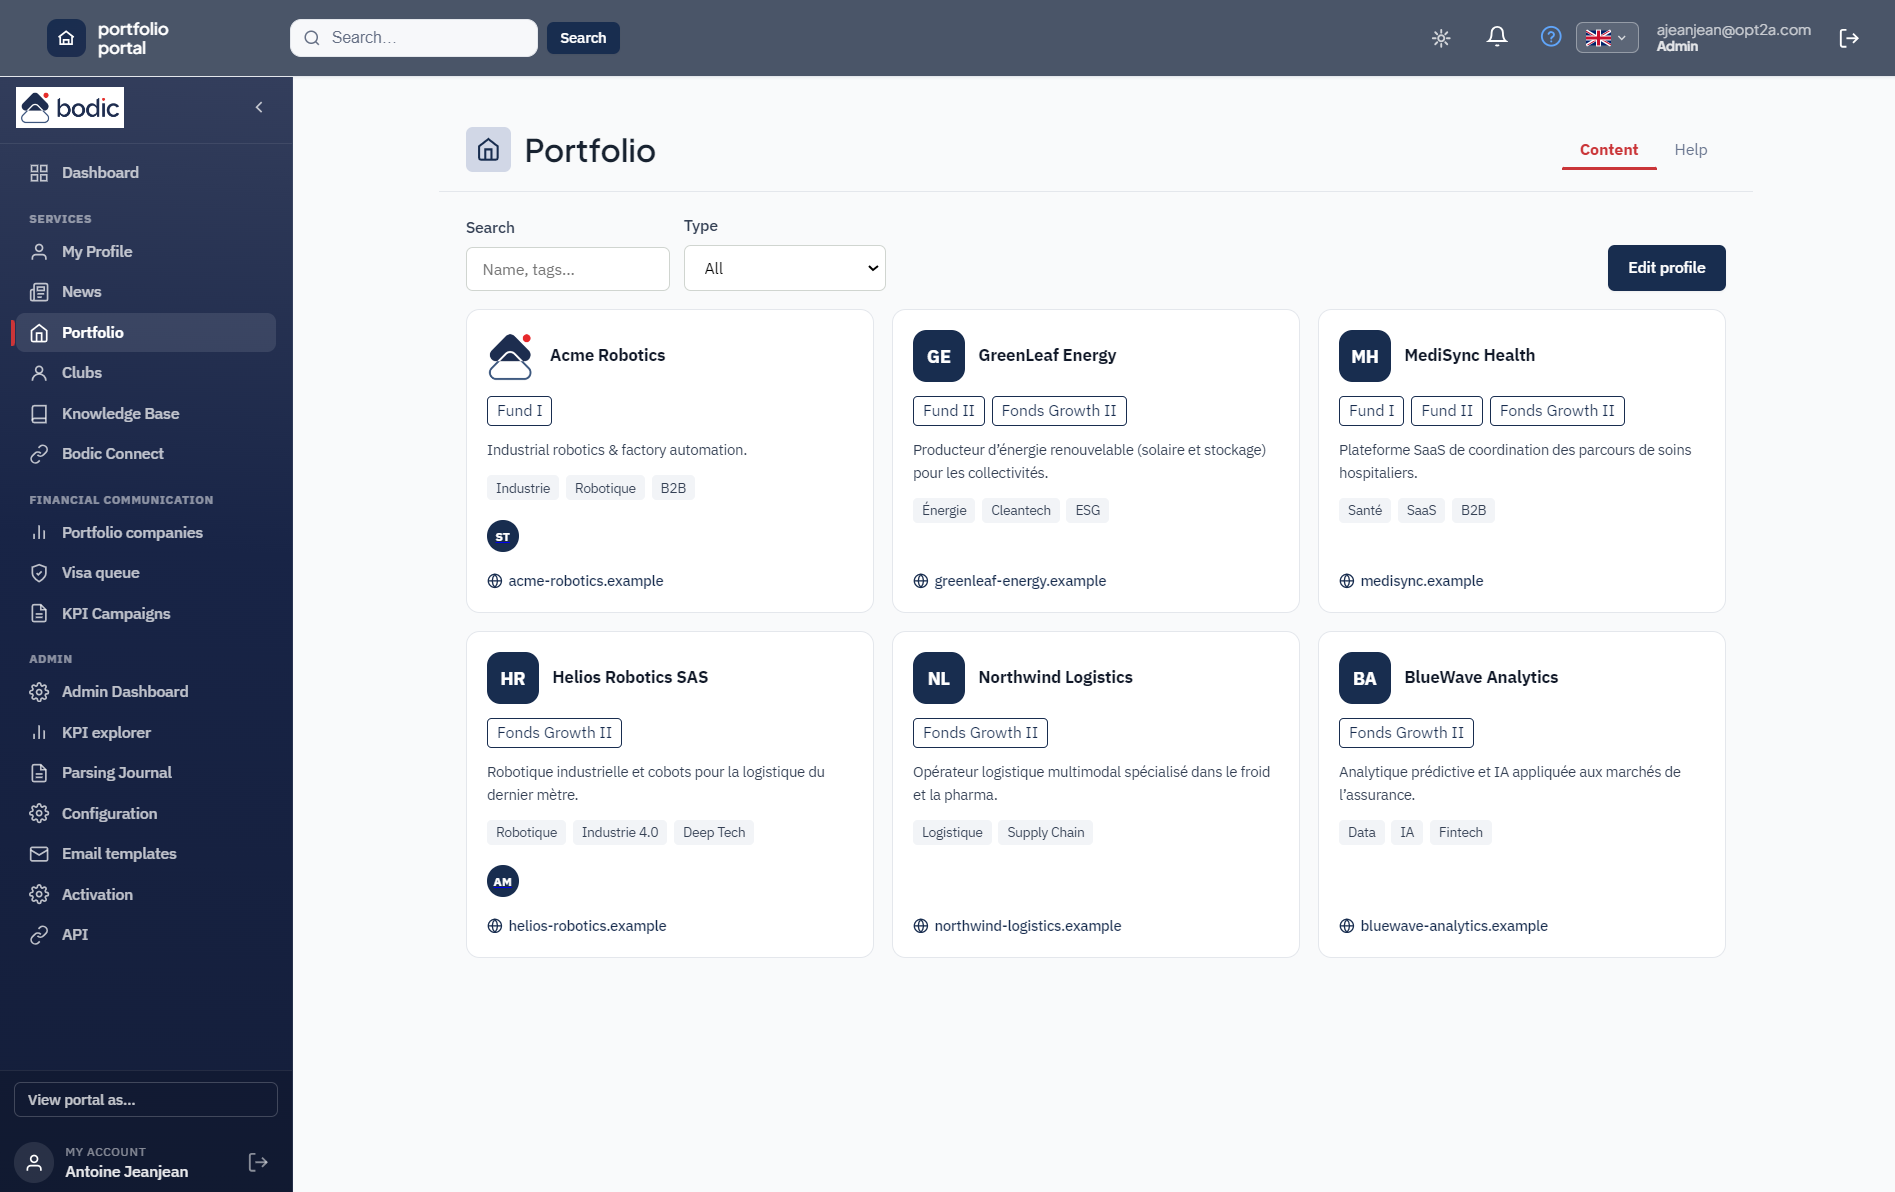Click the portfolio portal home icon
The width and height of the screenshot is (1895, 1192).
tap(66, 38)
